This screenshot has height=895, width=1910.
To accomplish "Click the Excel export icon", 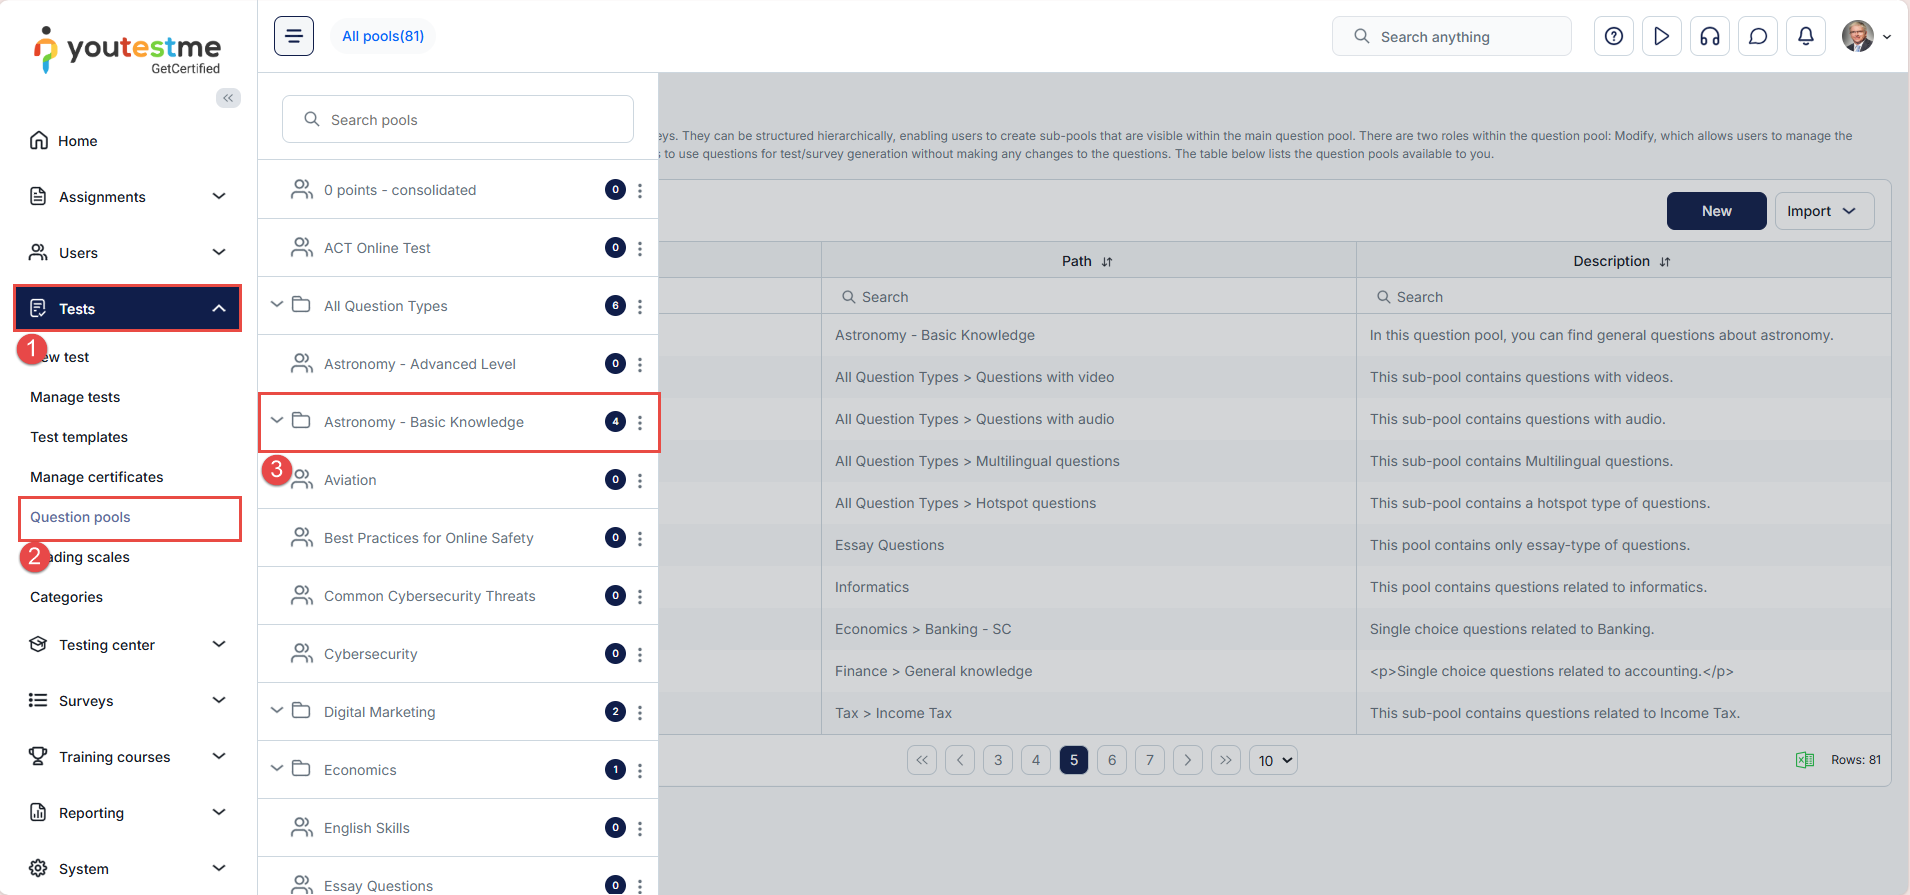I will click(1804, 760).
